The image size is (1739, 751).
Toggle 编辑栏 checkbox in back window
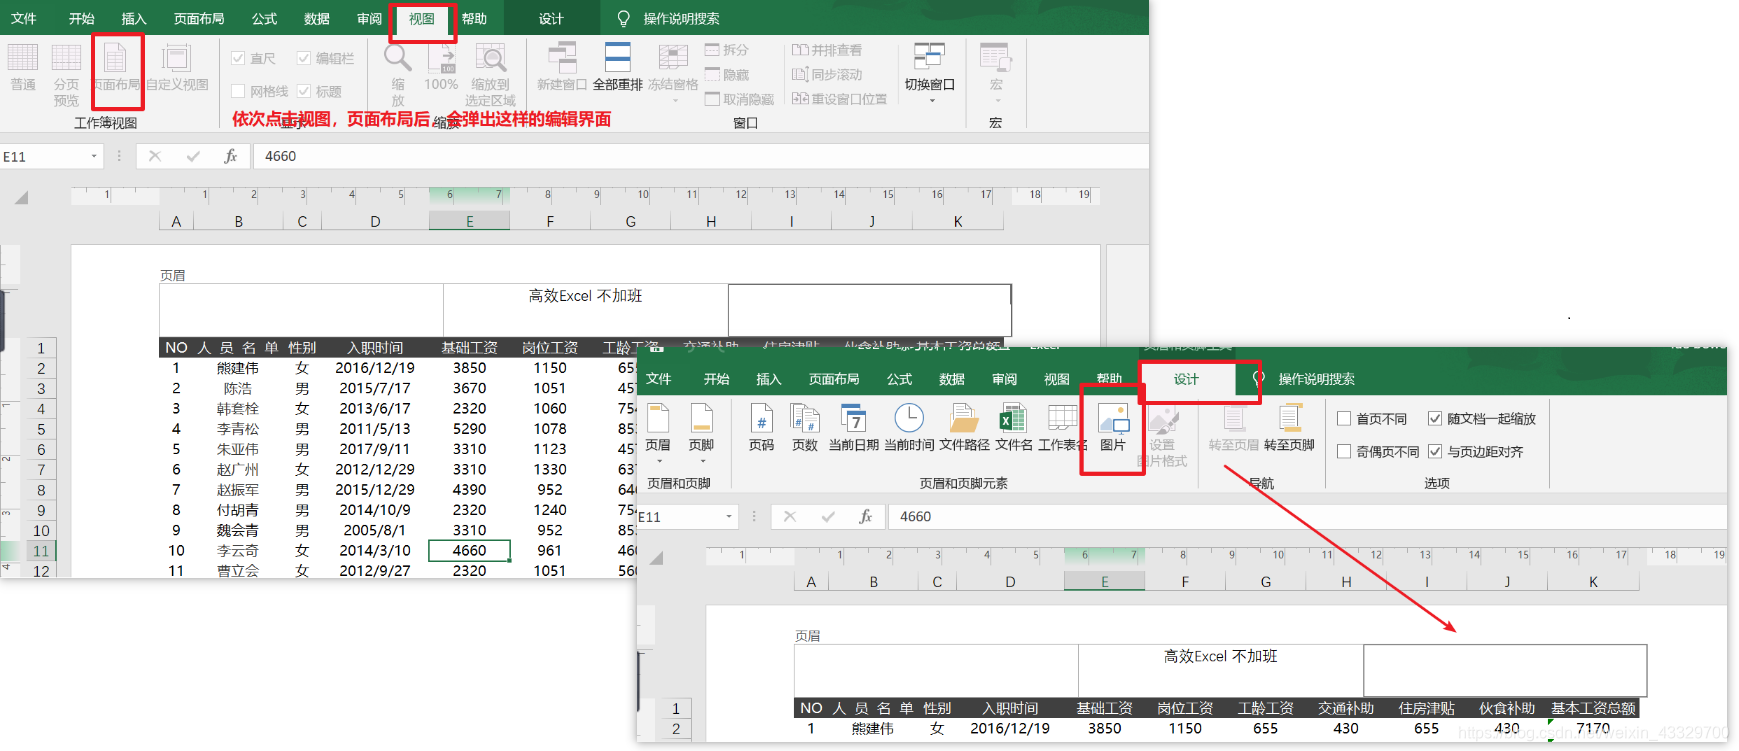[304, 58]
